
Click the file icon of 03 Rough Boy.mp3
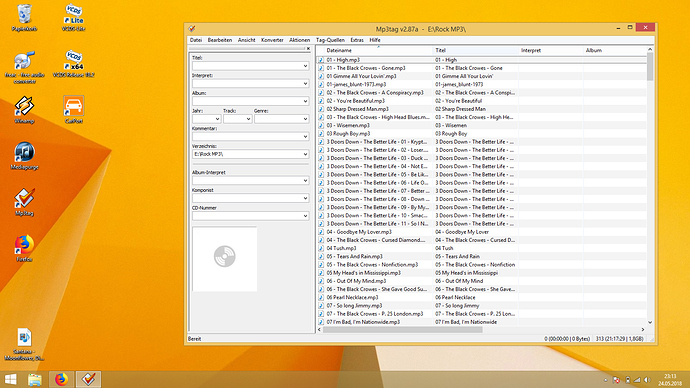pyautogui.click(x=321, y=134)
